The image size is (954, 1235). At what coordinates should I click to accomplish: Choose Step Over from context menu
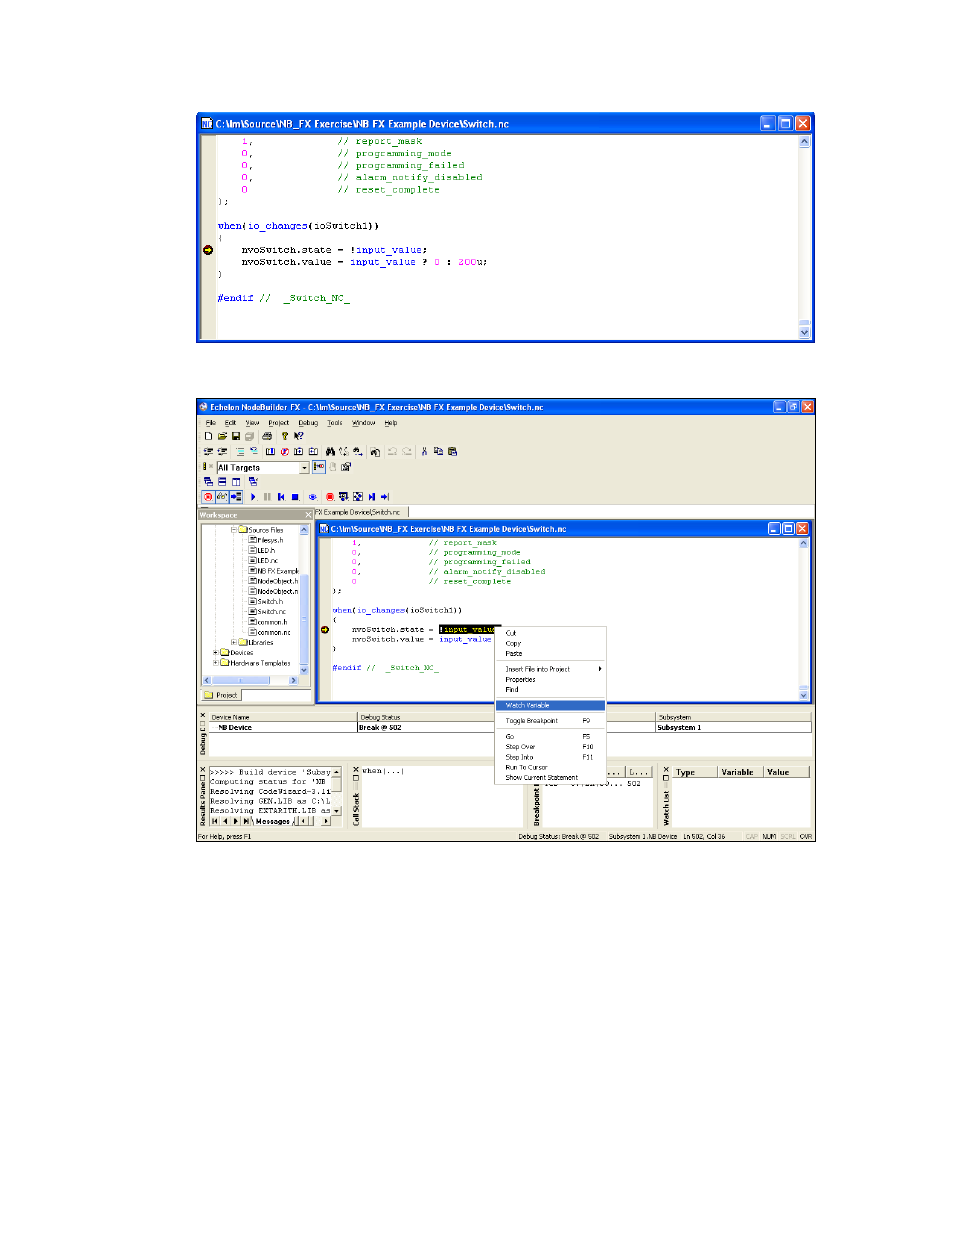[x=551, y=746]
